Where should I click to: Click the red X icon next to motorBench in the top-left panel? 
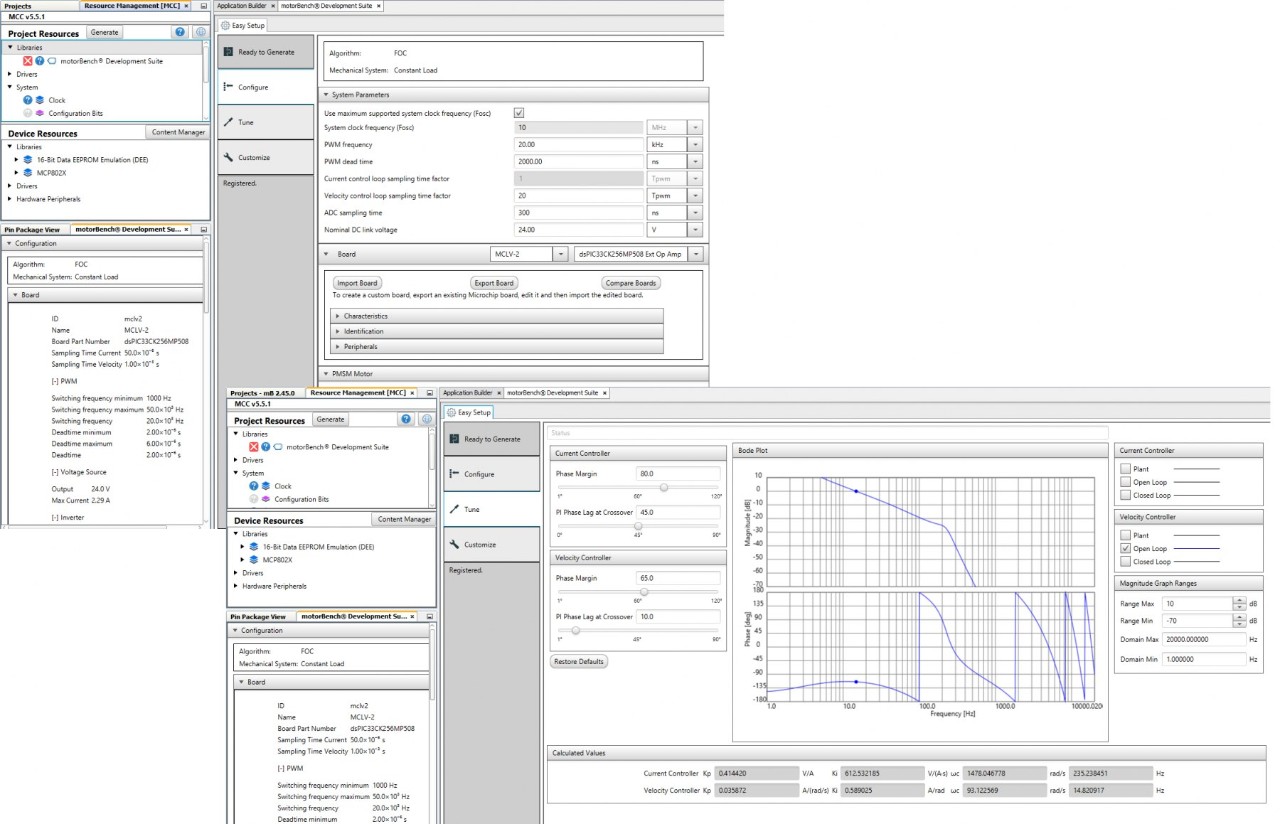coord(28,61)
